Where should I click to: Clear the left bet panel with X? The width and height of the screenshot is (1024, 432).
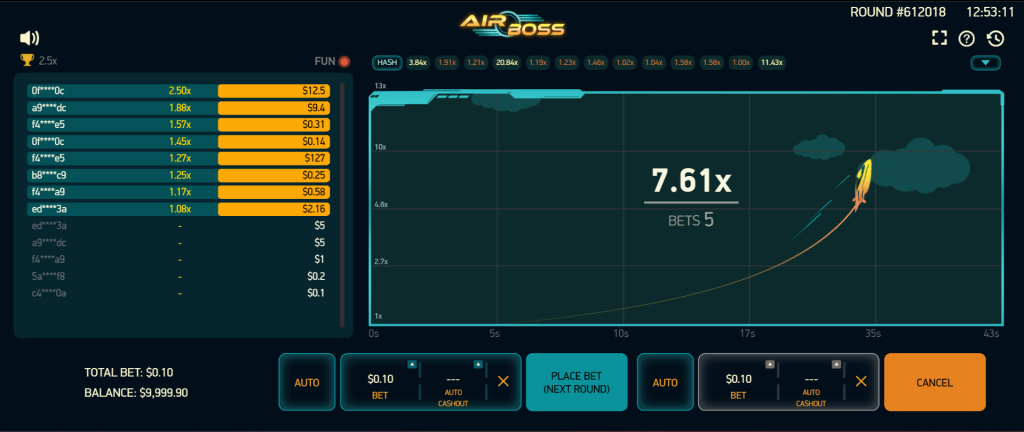[503, 381]
